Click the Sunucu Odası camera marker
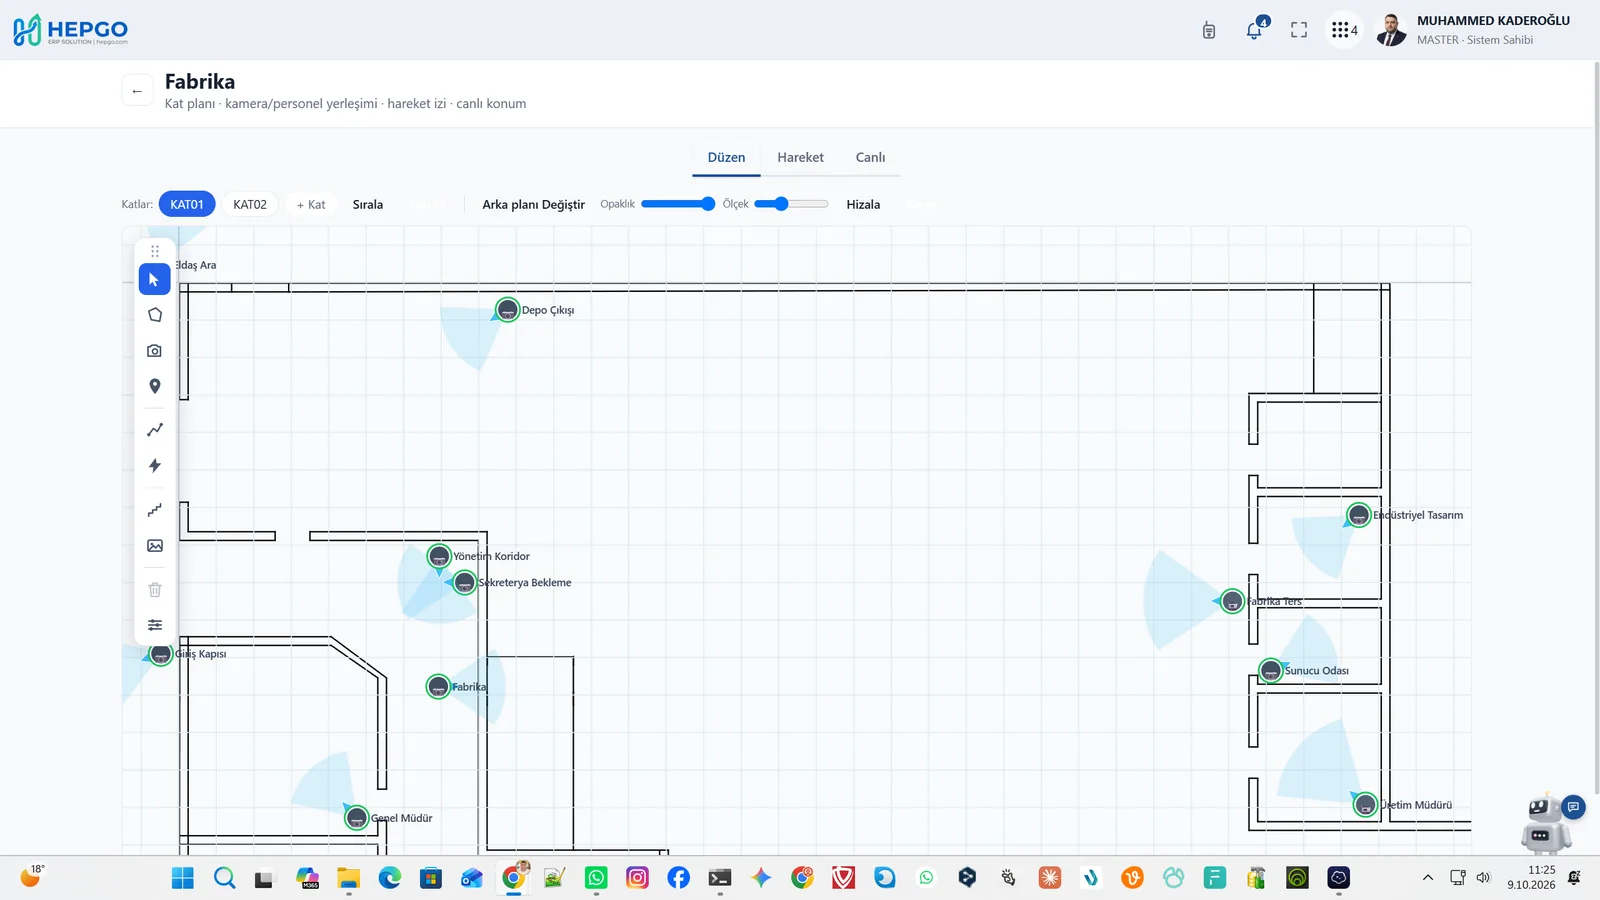Image resolution: width=1600 pixels, height=900 pixels. coord(1270,670)
